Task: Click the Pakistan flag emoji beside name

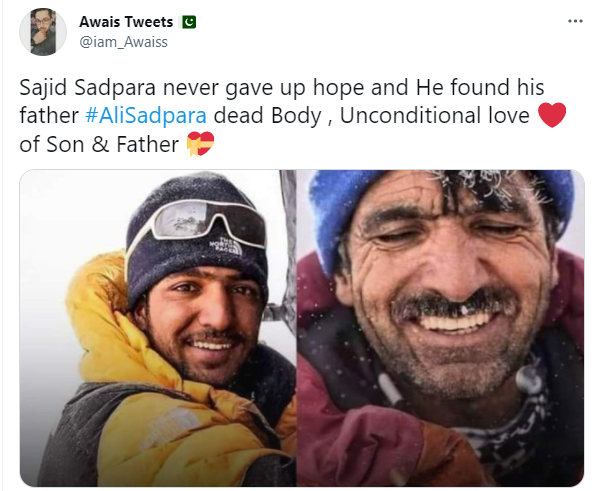Action: 189,22
